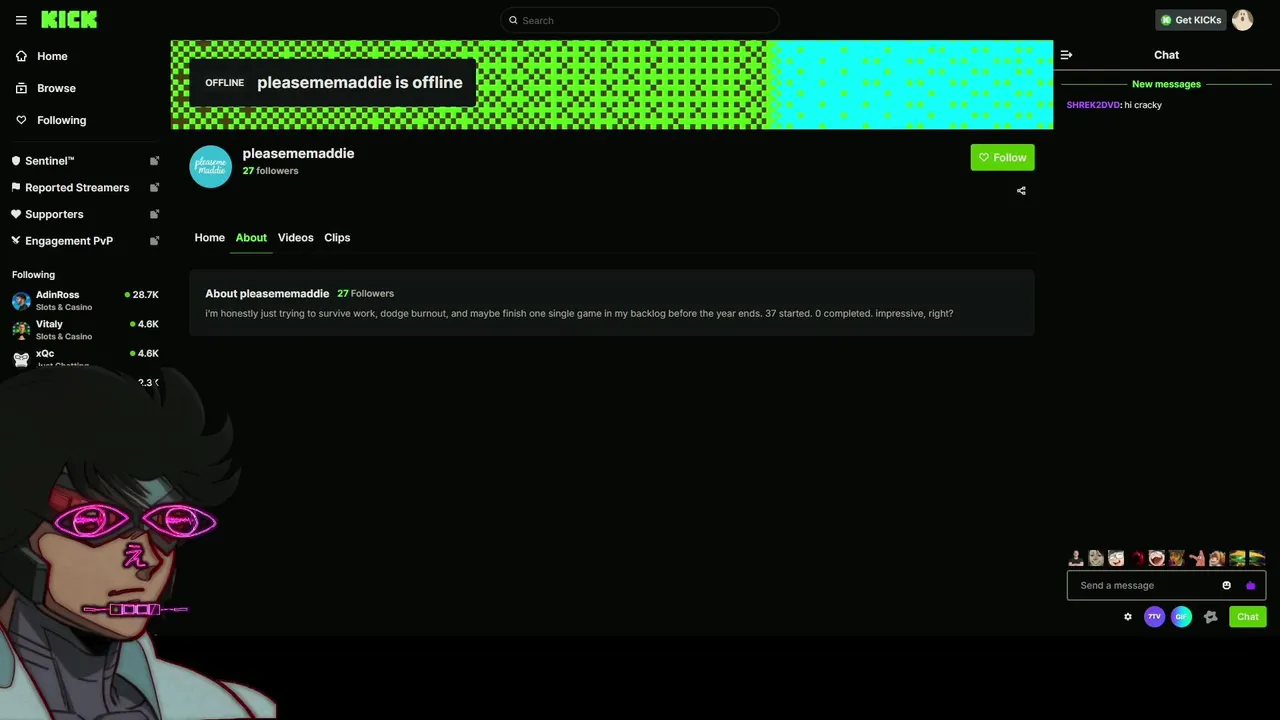Insert the Patrick Star emote
The height and width of the screenshot is (720, 1280).
pos(1198,558)
